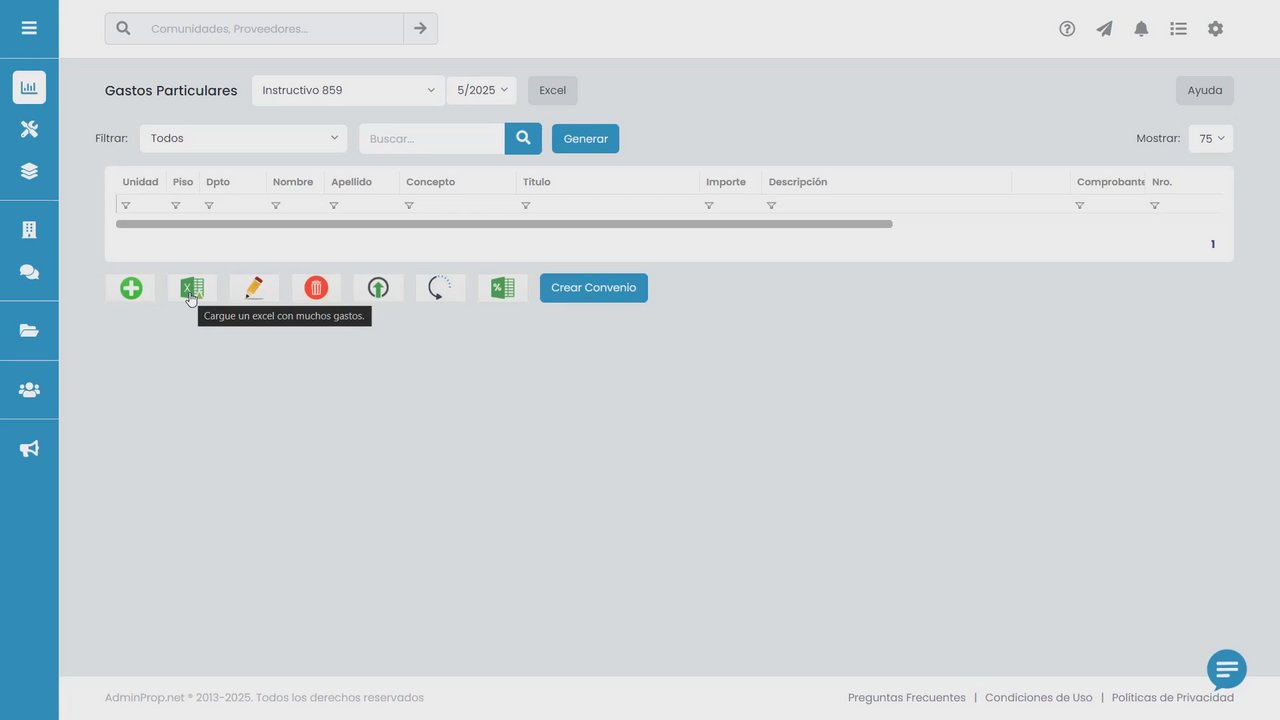
Task: Open the settings gear in top bar
Action: click(1215, 29)
